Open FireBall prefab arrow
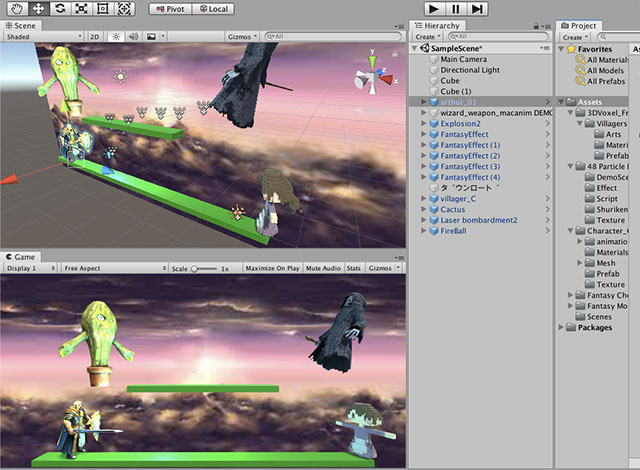640x470 pixels. point(548,231)
